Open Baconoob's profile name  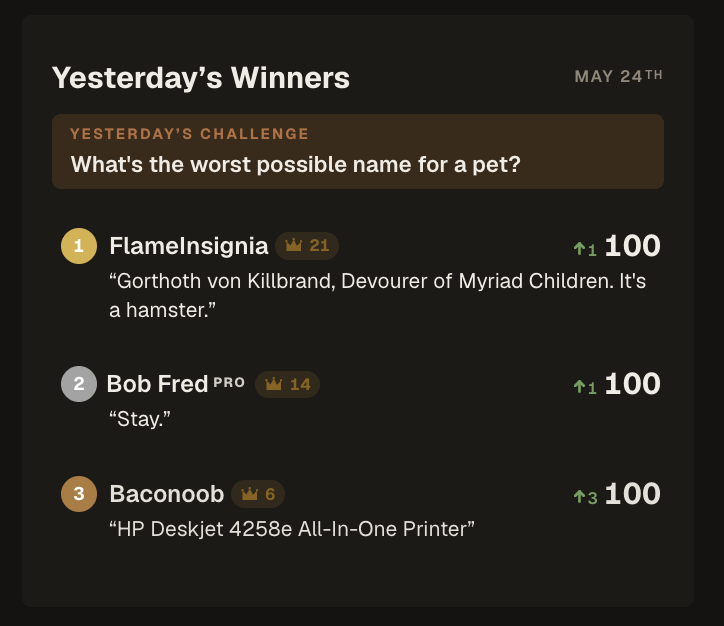pos(167,494)
